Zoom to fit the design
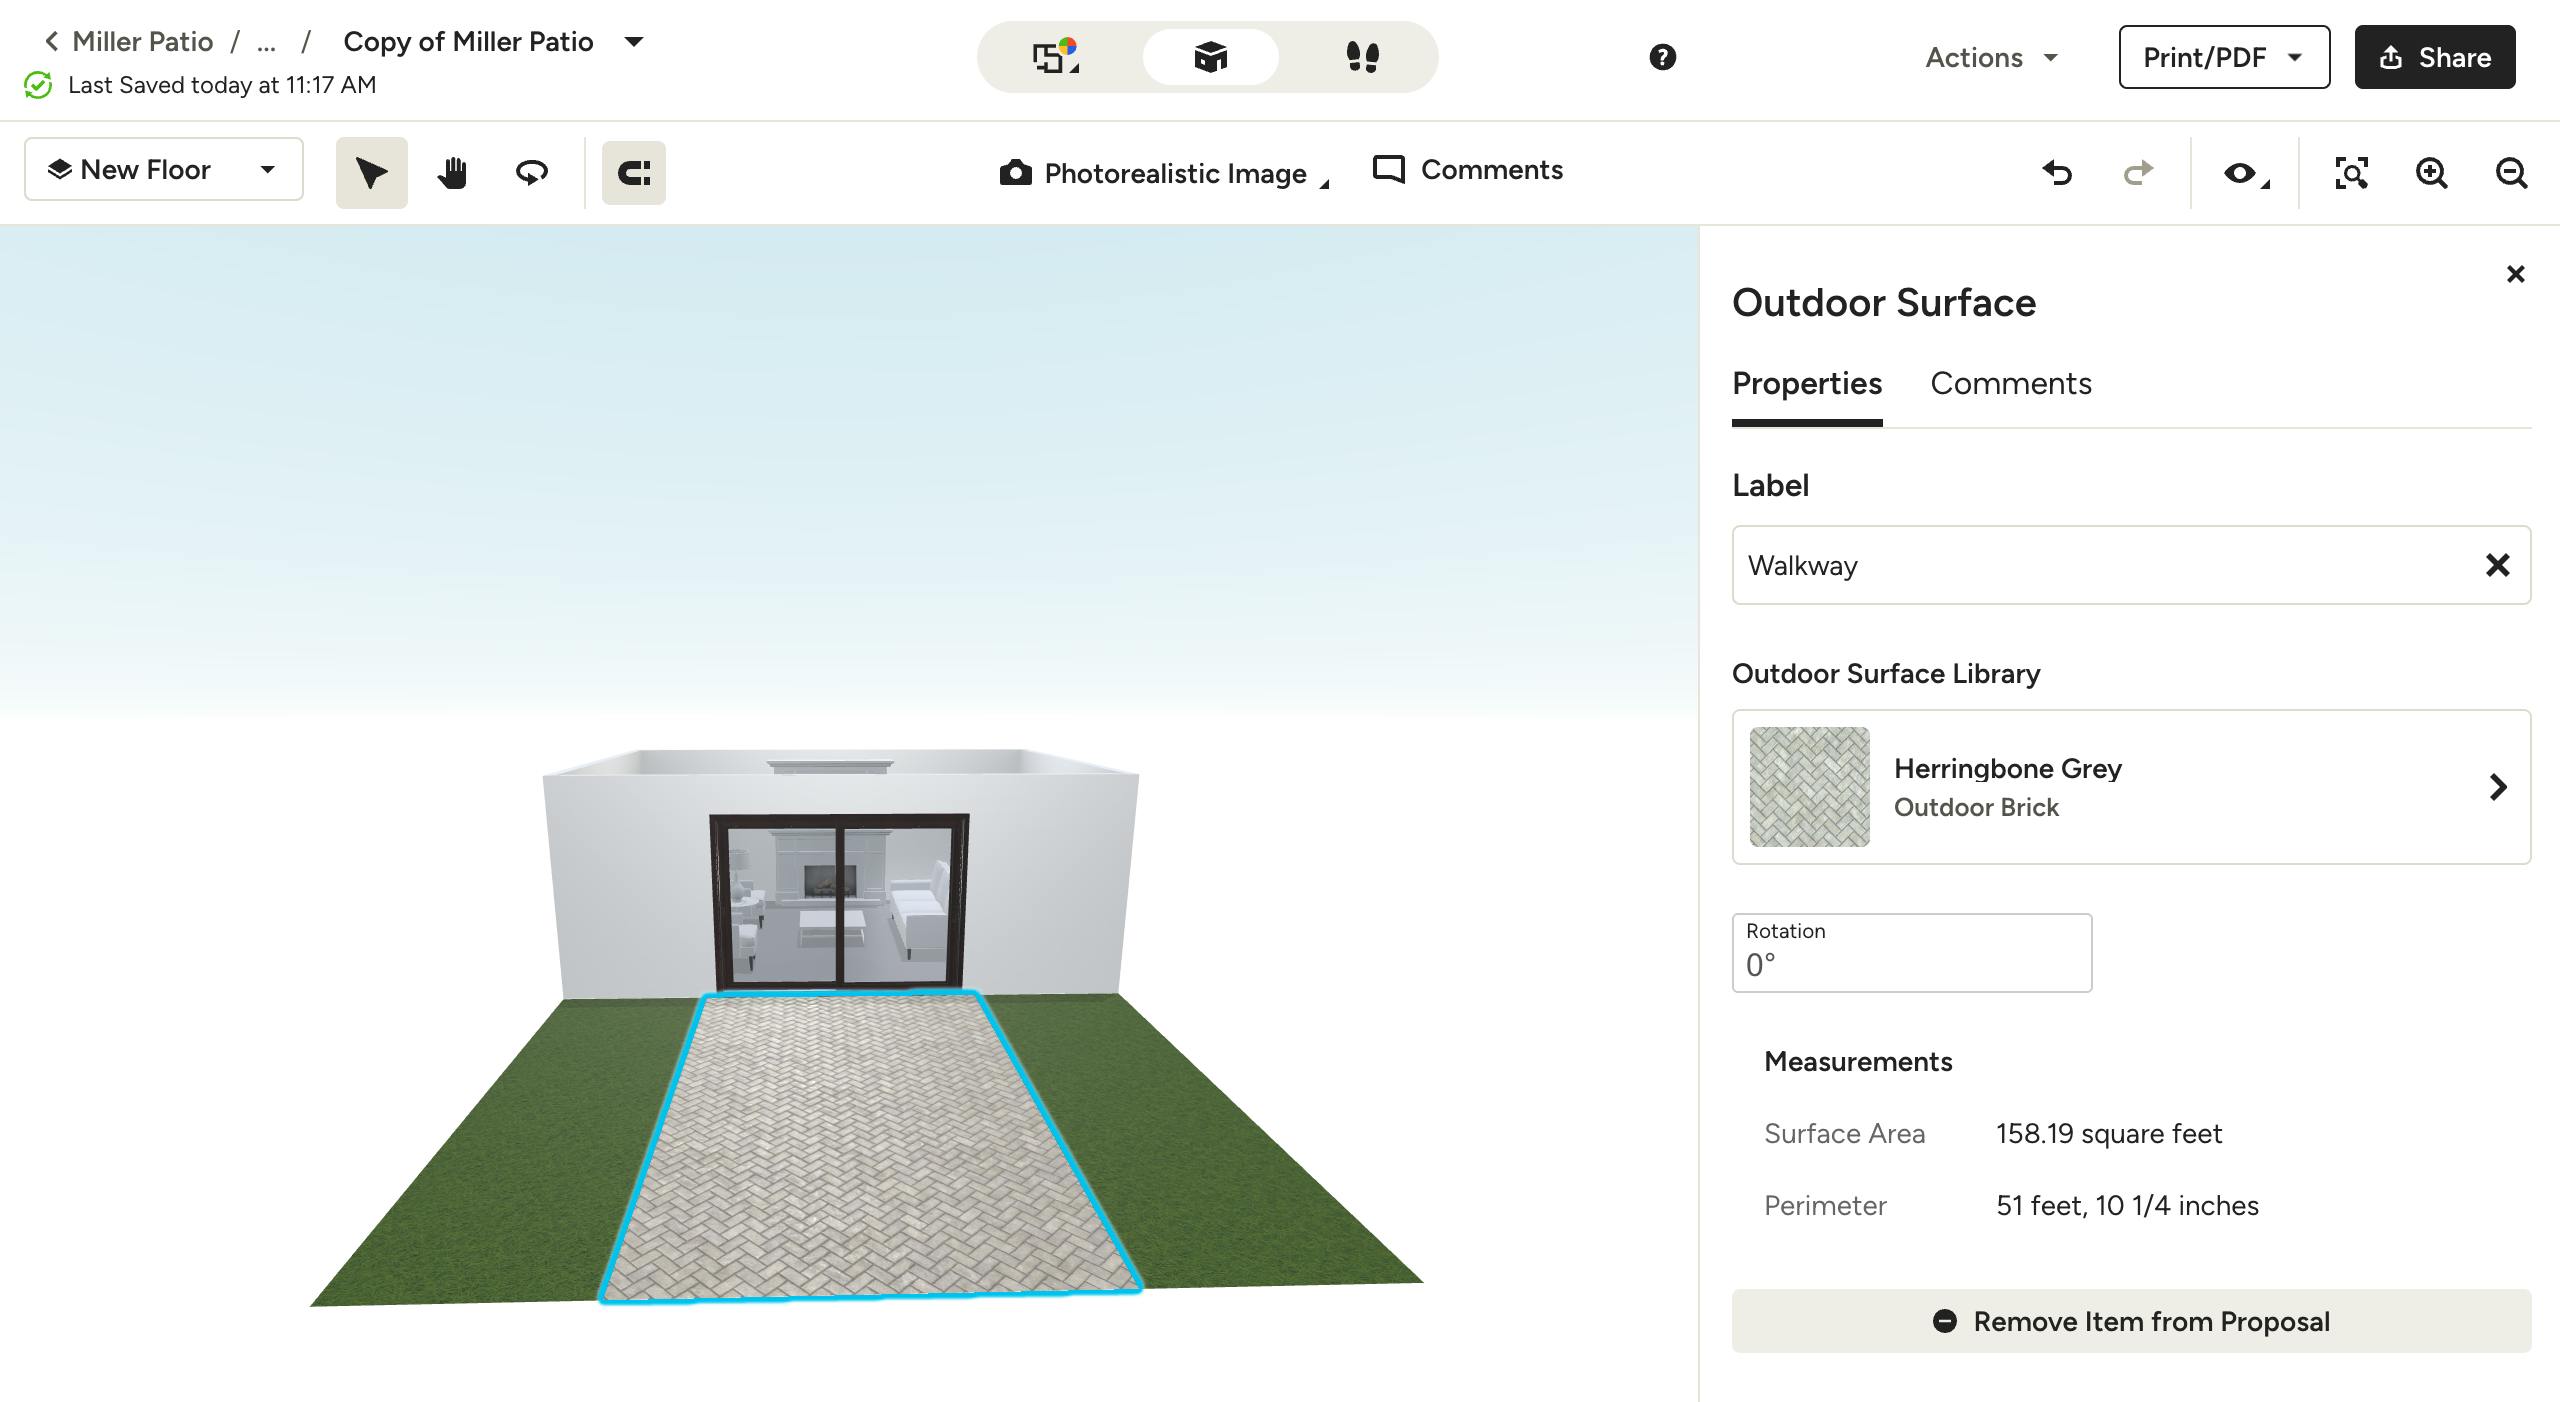2560x1402 pixels. (2351, 173)
